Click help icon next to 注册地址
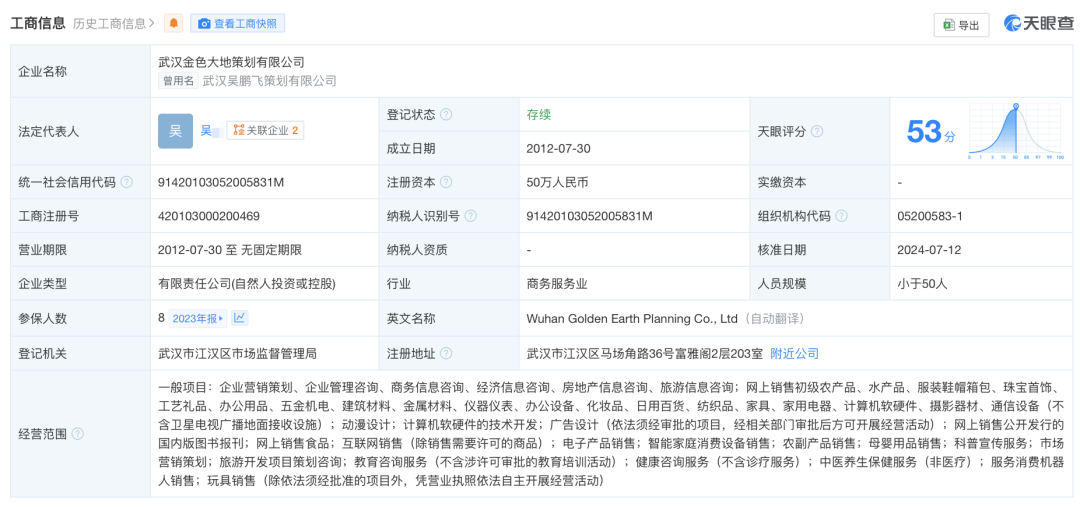The image size is (1080, 507). 446,353
